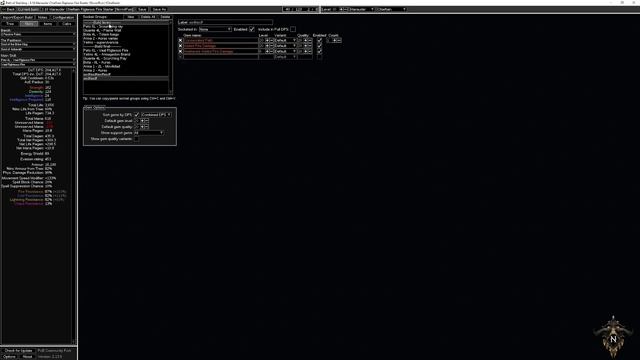Toggle Show gem quality variants checkbox
This screenshot has height=360, width=640.
click(137, 139)
